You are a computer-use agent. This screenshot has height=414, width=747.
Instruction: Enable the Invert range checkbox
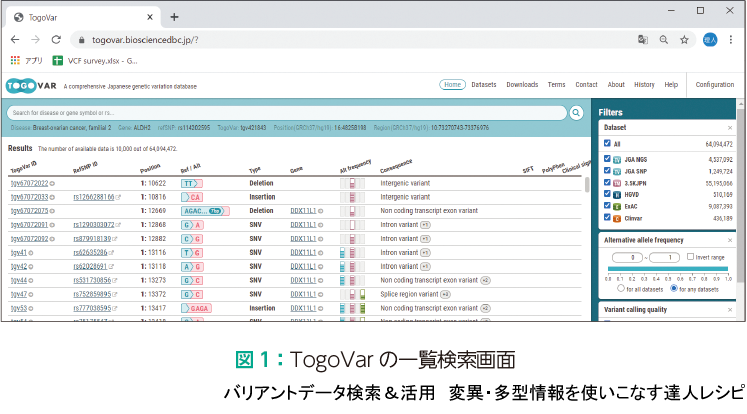(x=691, y=257)
